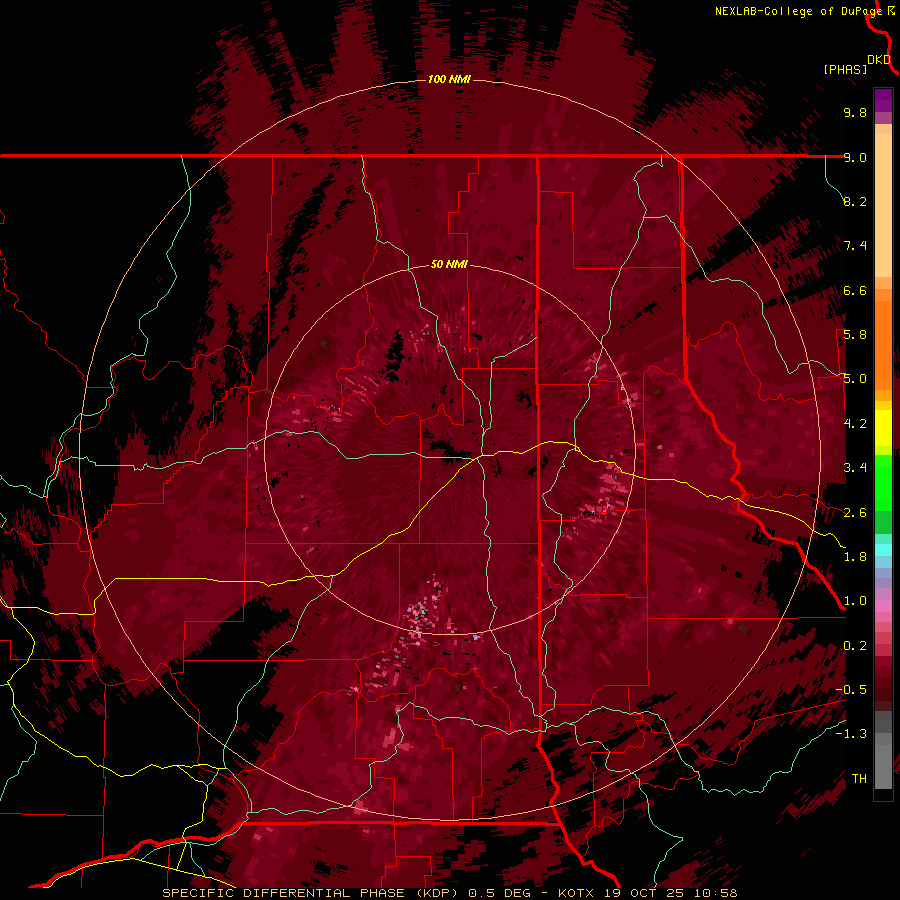This screenshot has height=900, width=900.
Task: Click the 5.8 scale value
Action: 855,335
